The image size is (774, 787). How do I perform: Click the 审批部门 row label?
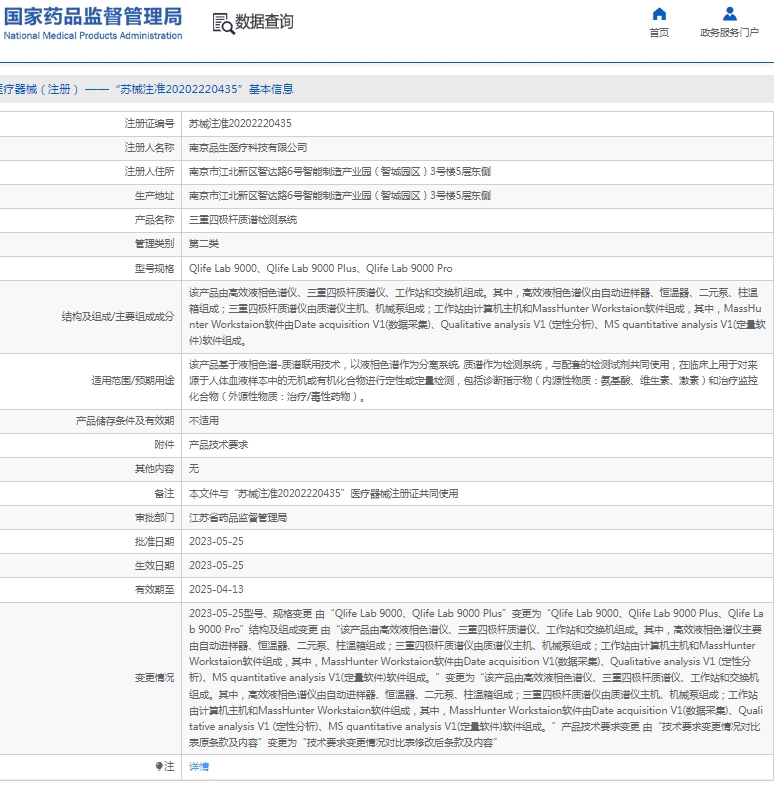point(155,517)
